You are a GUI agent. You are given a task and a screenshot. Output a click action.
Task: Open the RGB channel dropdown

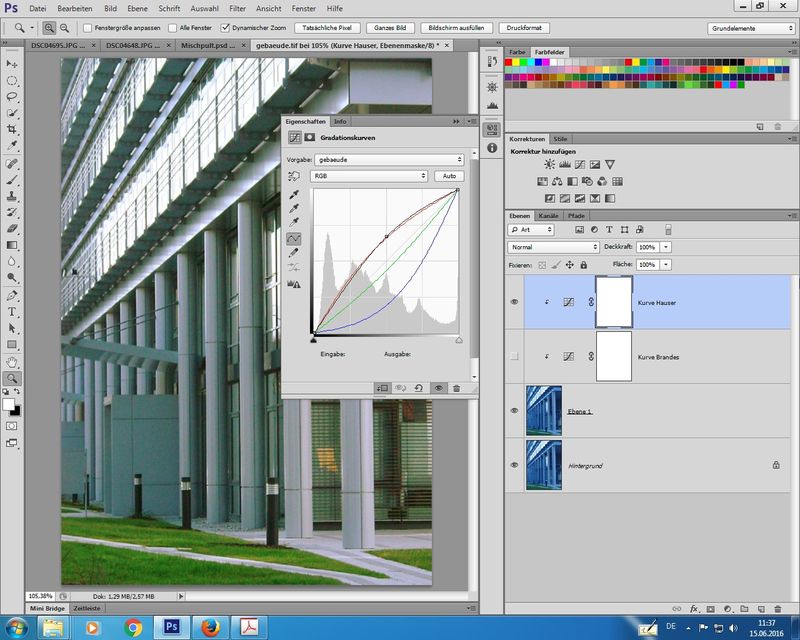point(369,176)
